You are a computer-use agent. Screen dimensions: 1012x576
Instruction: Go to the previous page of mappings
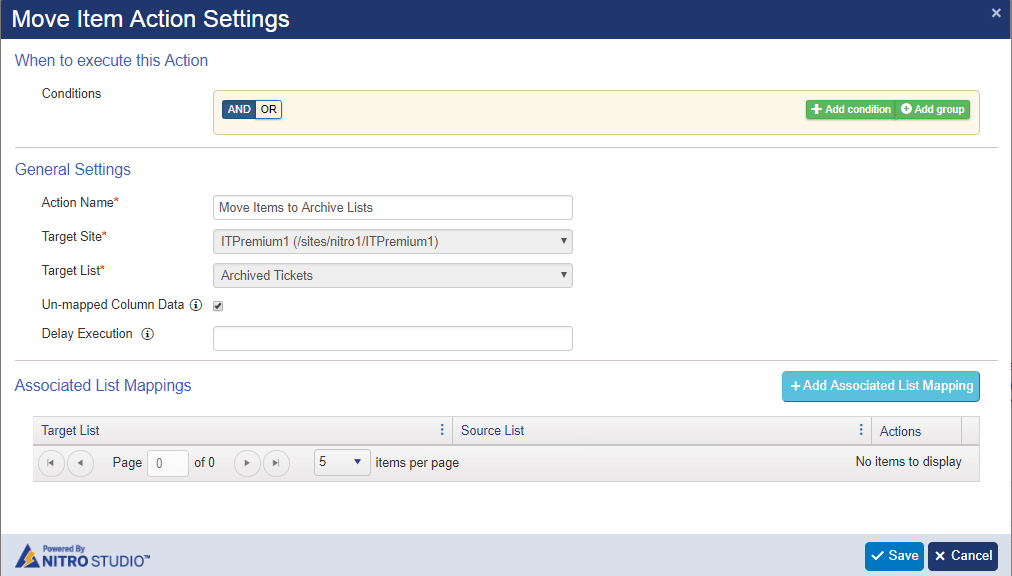point(80,463)
